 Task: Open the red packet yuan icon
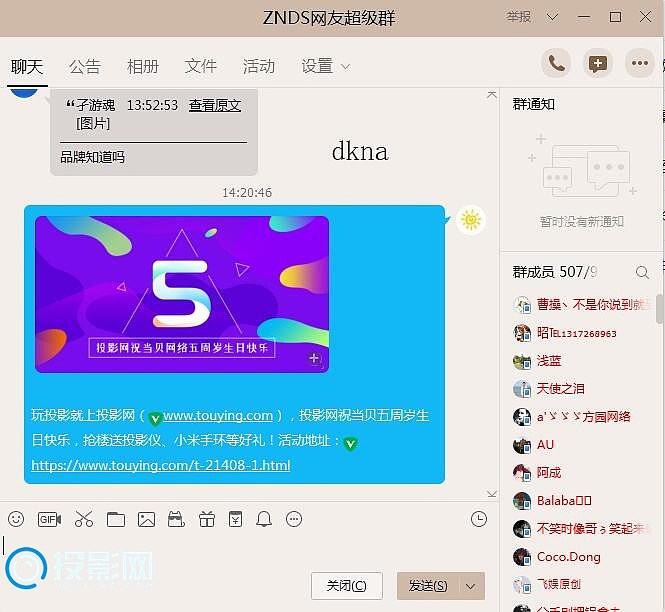235,519
